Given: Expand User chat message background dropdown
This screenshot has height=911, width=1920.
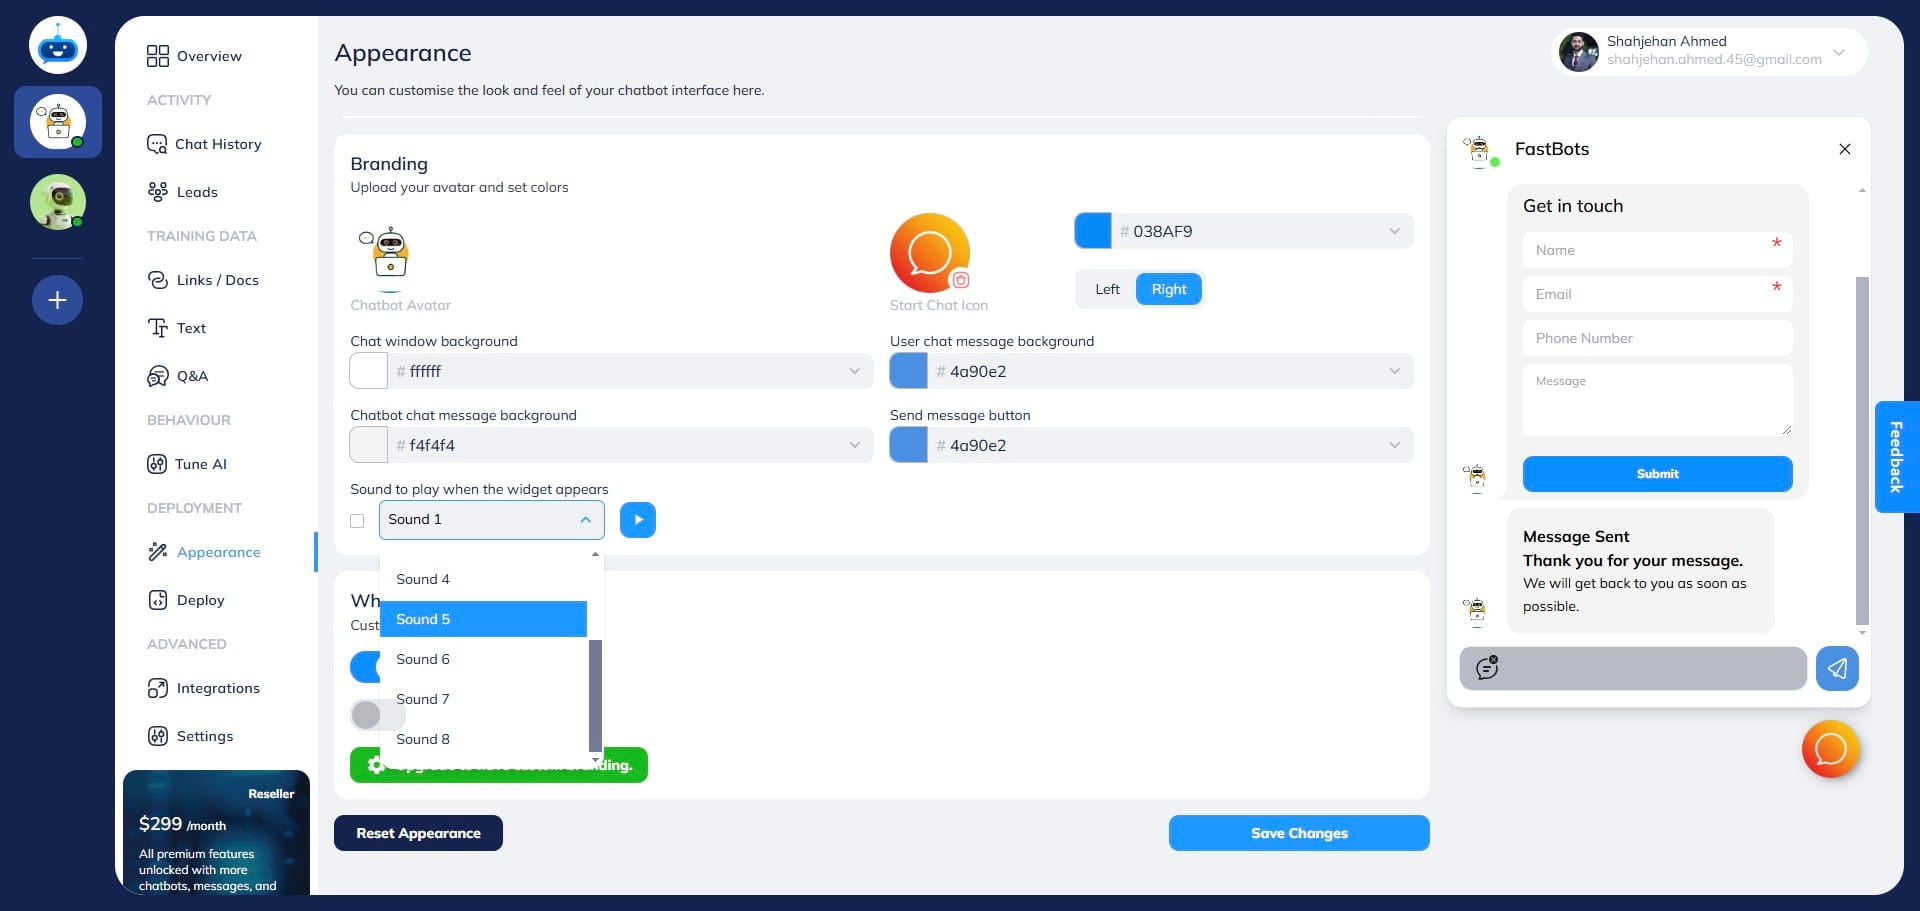Looking at the screenshot, I should coord(1394,371).
